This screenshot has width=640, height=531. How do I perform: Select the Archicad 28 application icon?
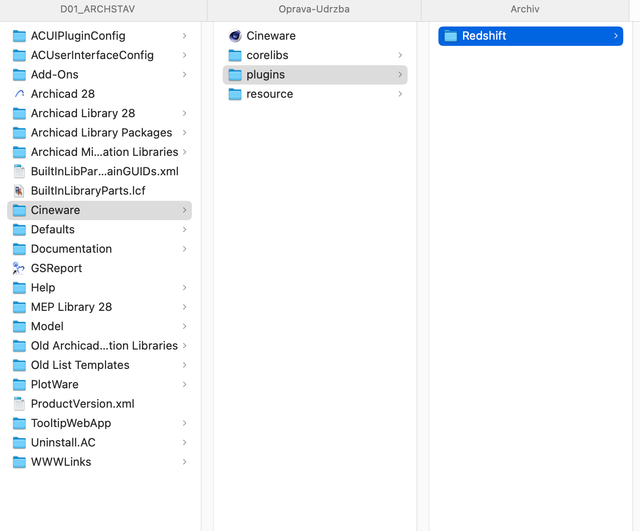[x=19, y=94]
